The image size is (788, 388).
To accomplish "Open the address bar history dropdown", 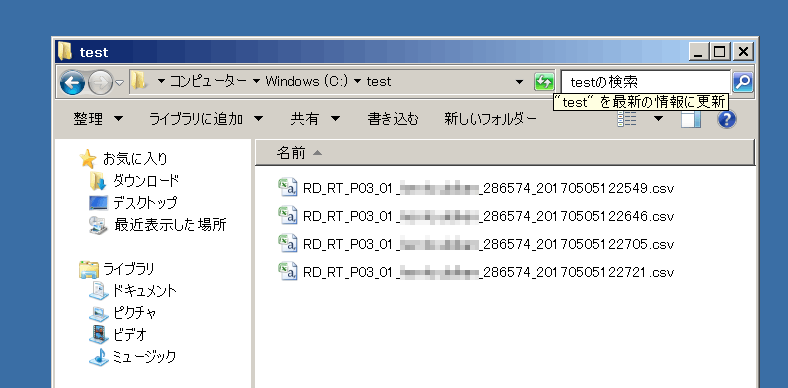I will pos(520,81).
